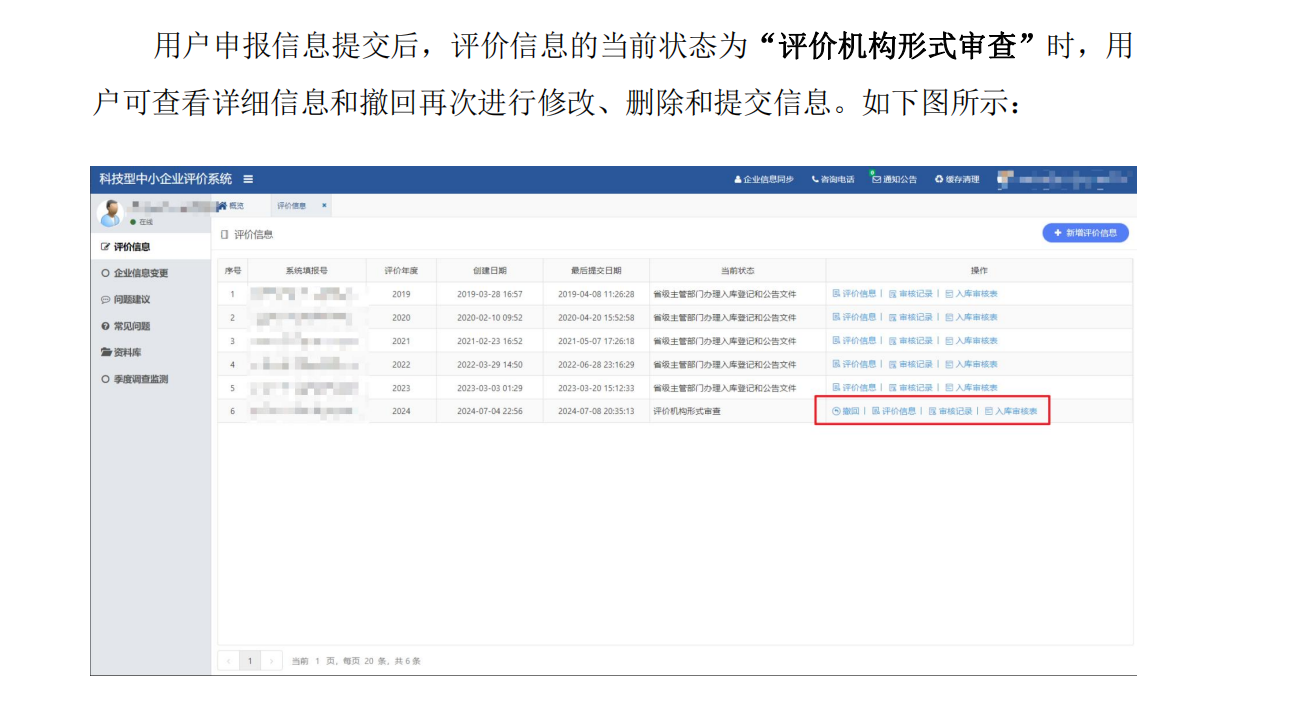1296x707 pixels.
Task: Click the 新增评价信息 button
Action: 1085,233
